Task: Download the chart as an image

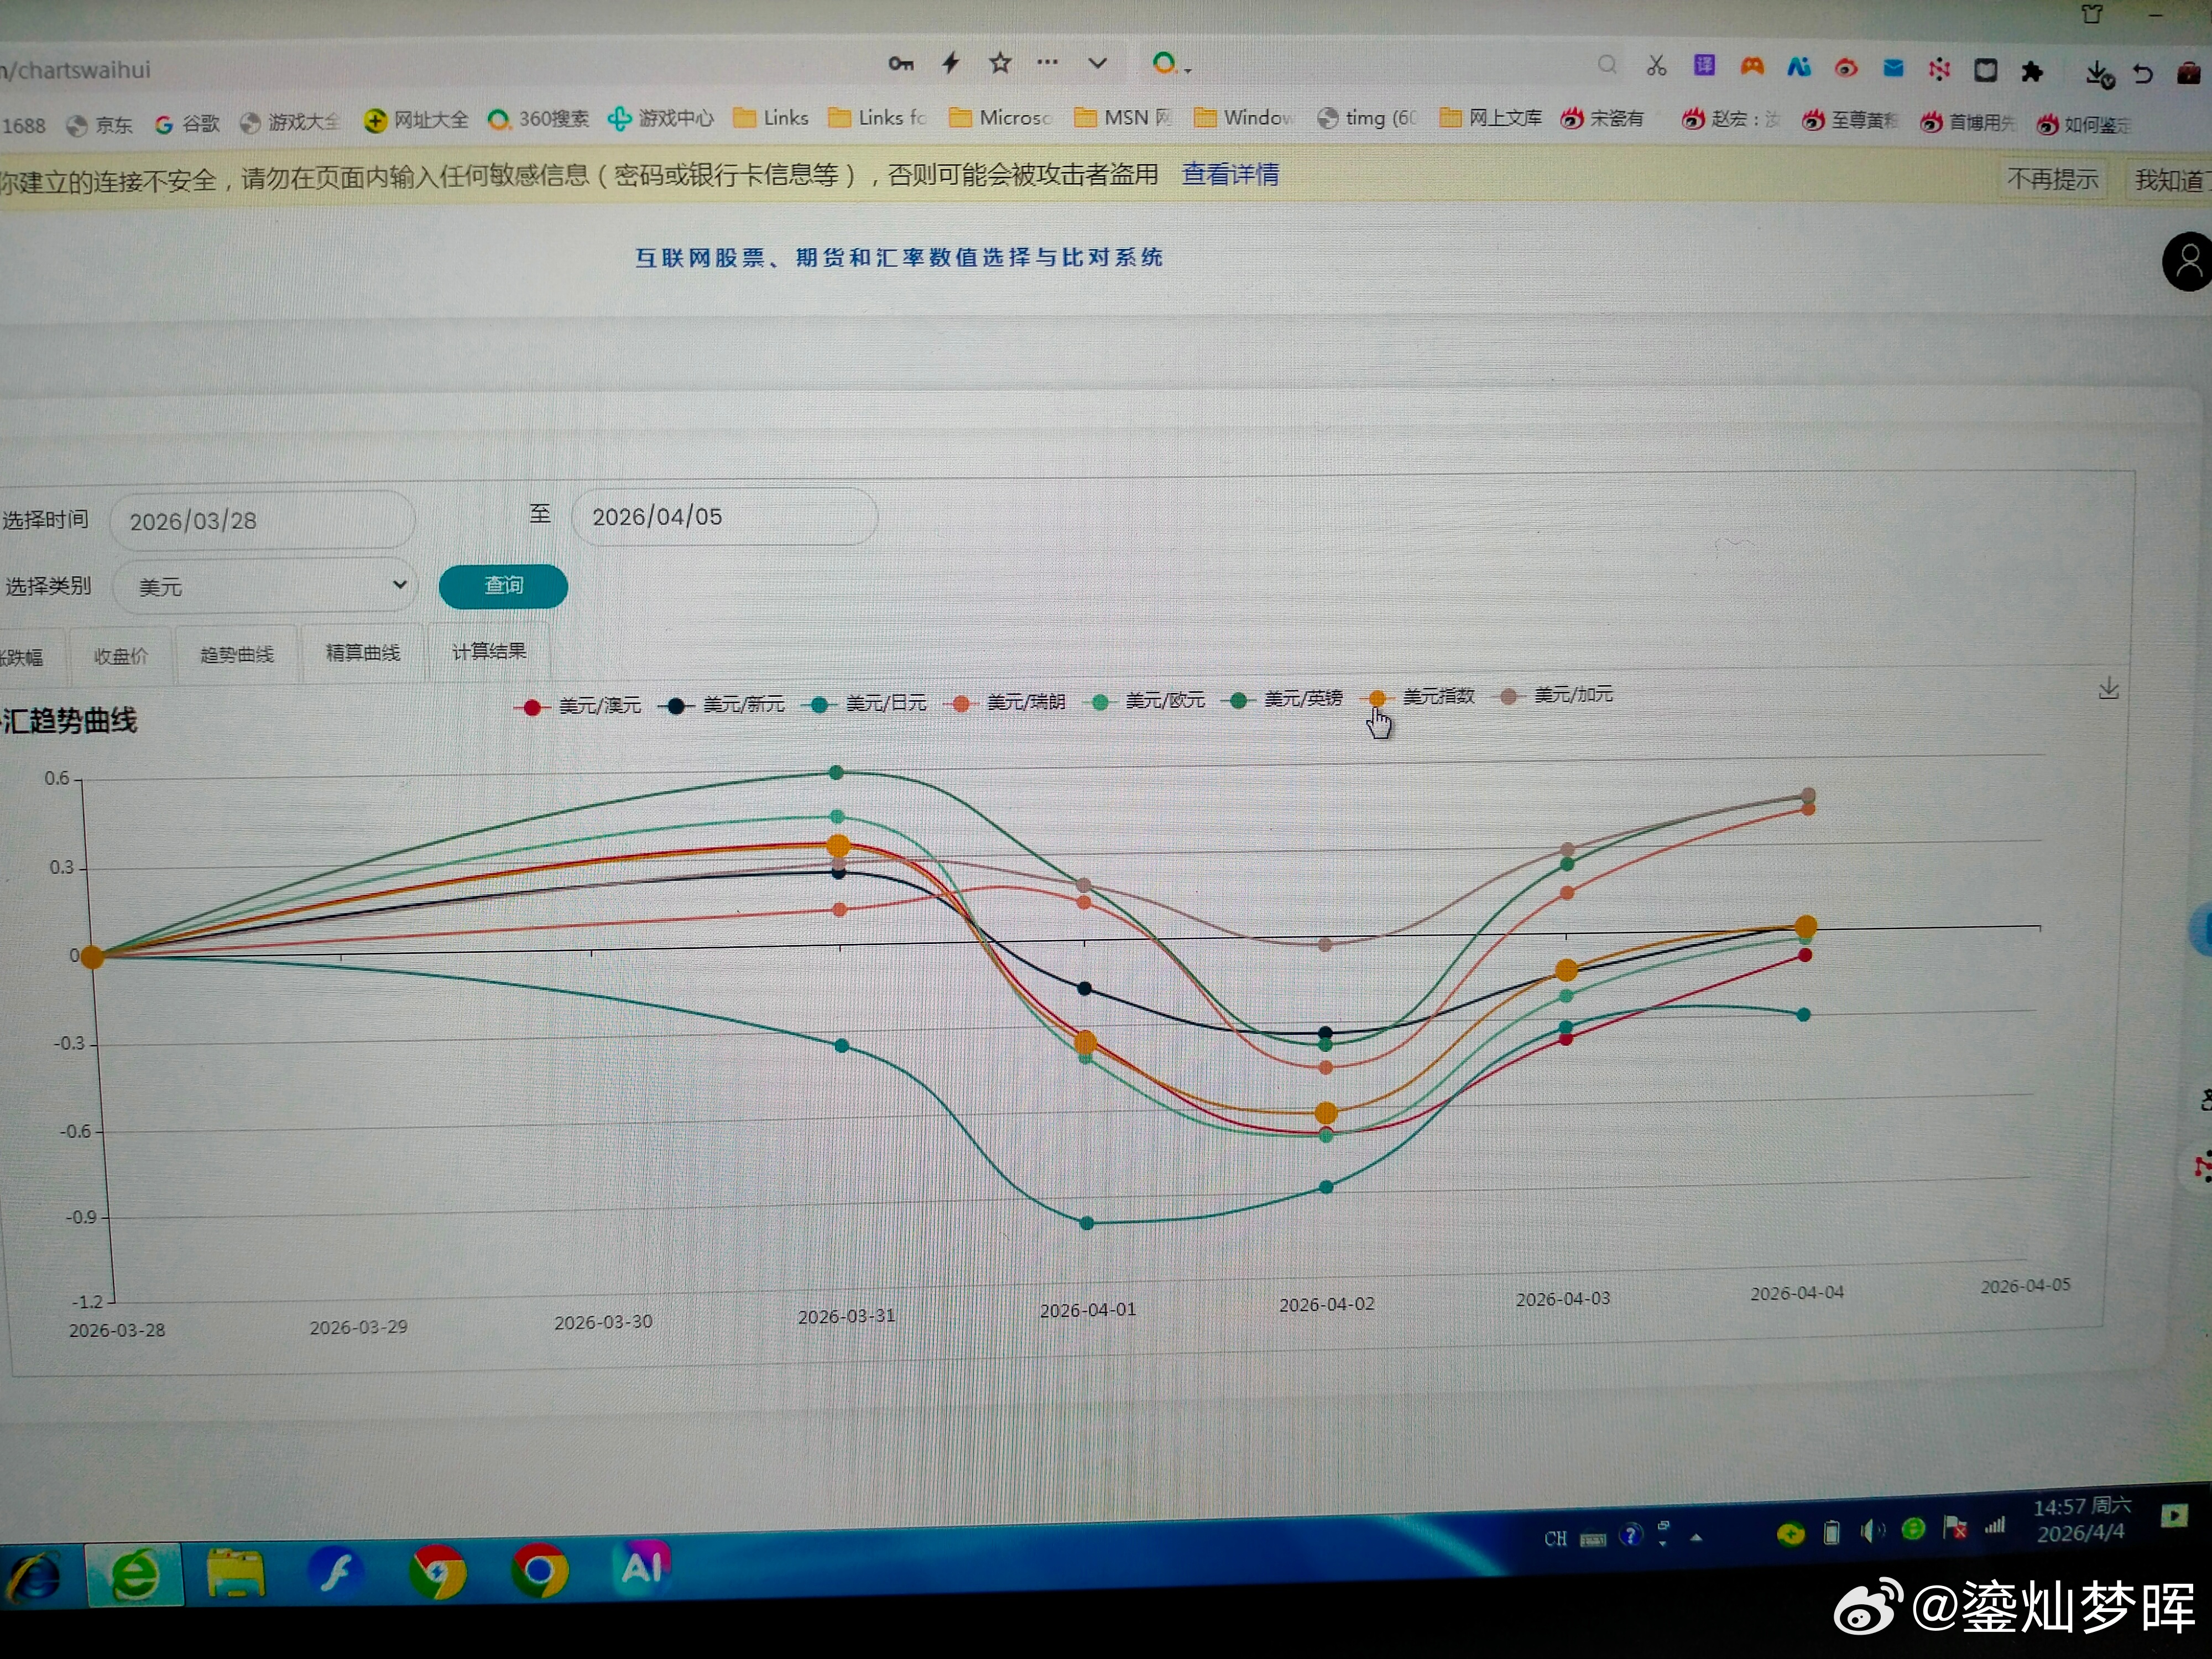Action: pyautogui.click(x=2108, y=688)
